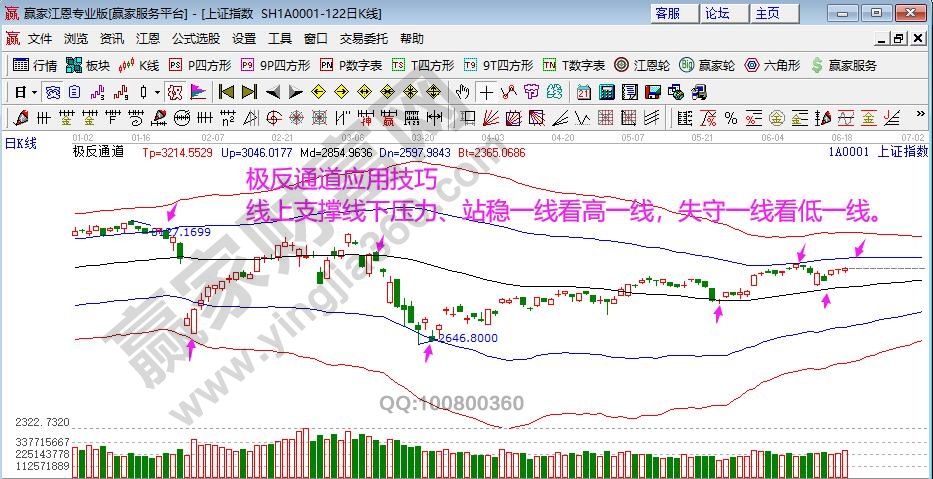Open the K线 candlestick chart view
Viewport: 933px width, 479px height.
(x=138, y=65)
